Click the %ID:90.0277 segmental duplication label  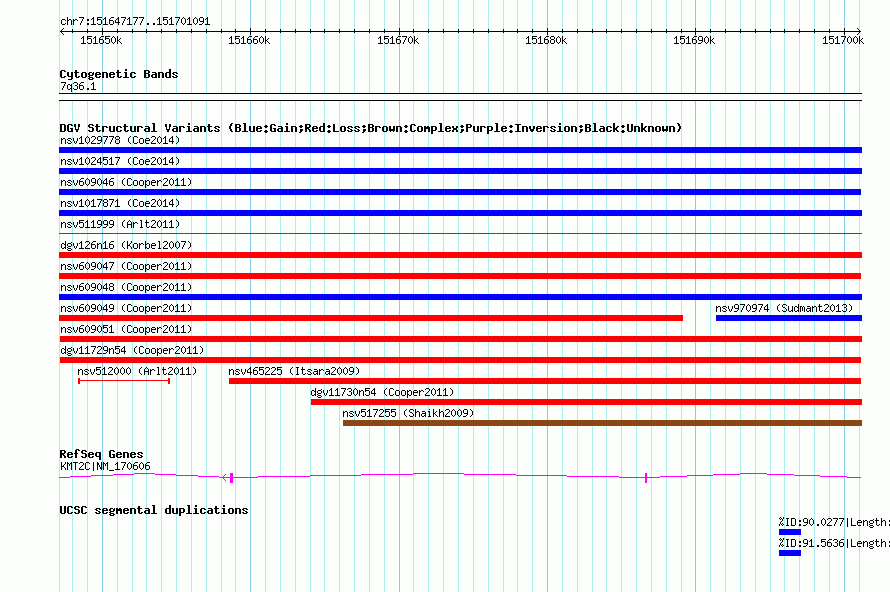click(x=834, y=522)
